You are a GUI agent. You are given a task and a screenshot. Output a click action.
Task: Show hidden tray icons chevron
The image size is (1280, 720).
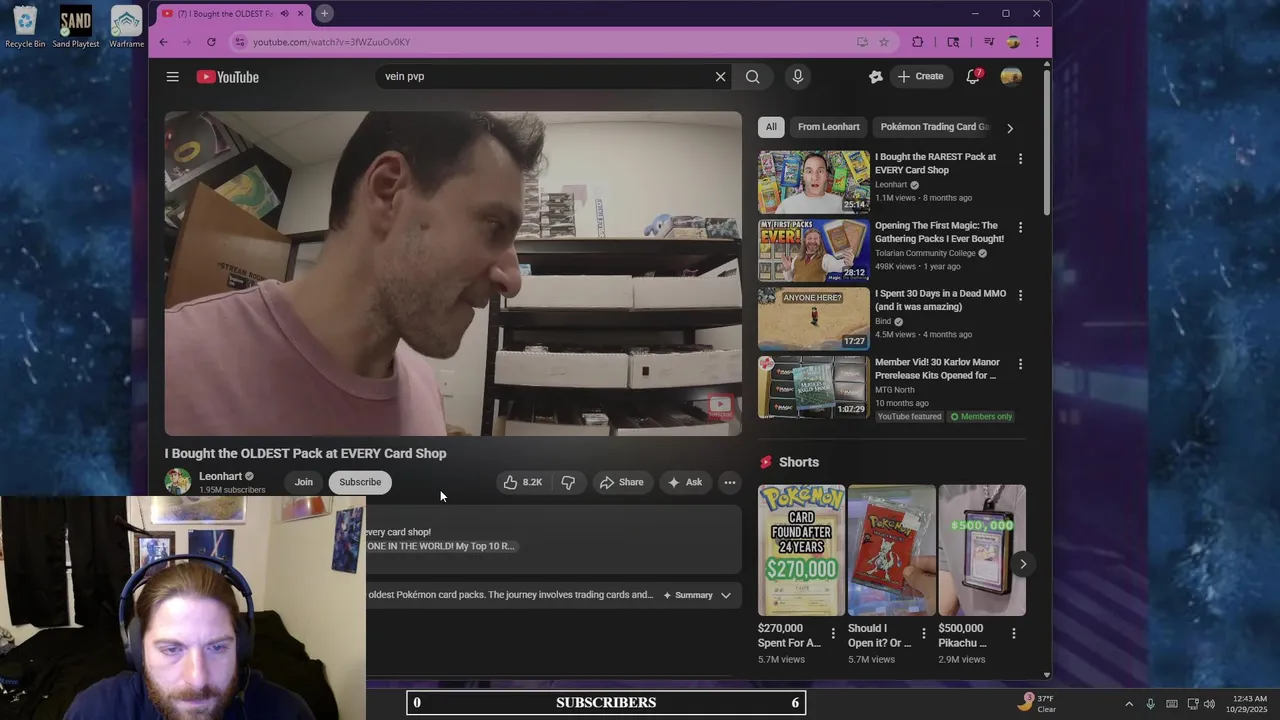click(1129, 704)
